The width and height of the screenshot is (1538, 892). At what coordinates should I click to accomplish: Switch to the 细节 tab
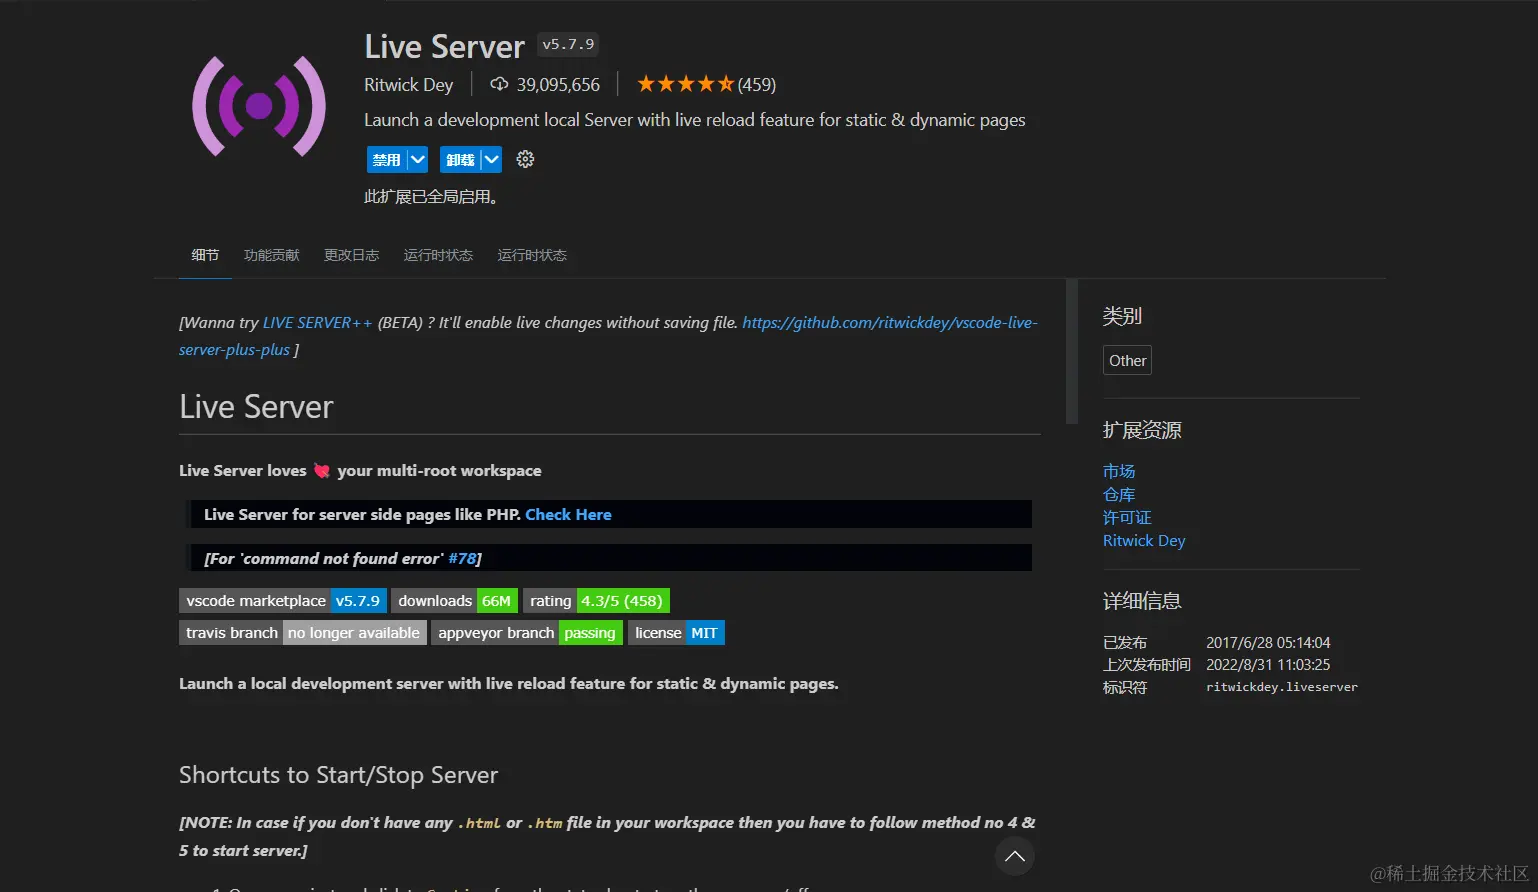[x=205, y=255]
